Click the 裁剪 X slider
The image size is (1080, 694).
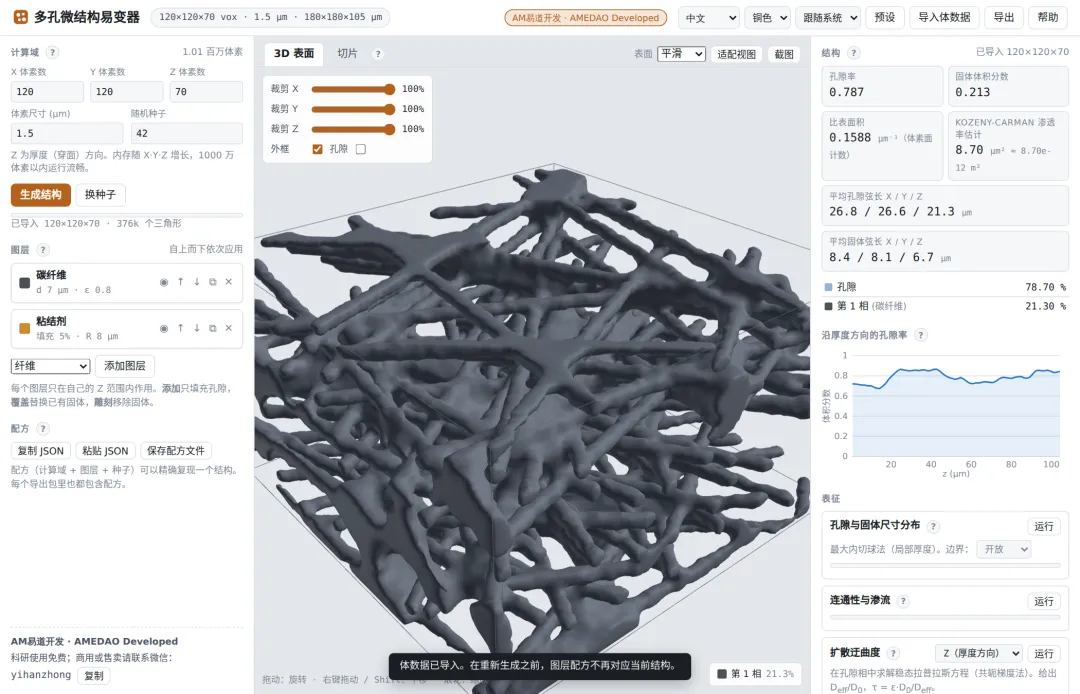[x=353, y=89]
